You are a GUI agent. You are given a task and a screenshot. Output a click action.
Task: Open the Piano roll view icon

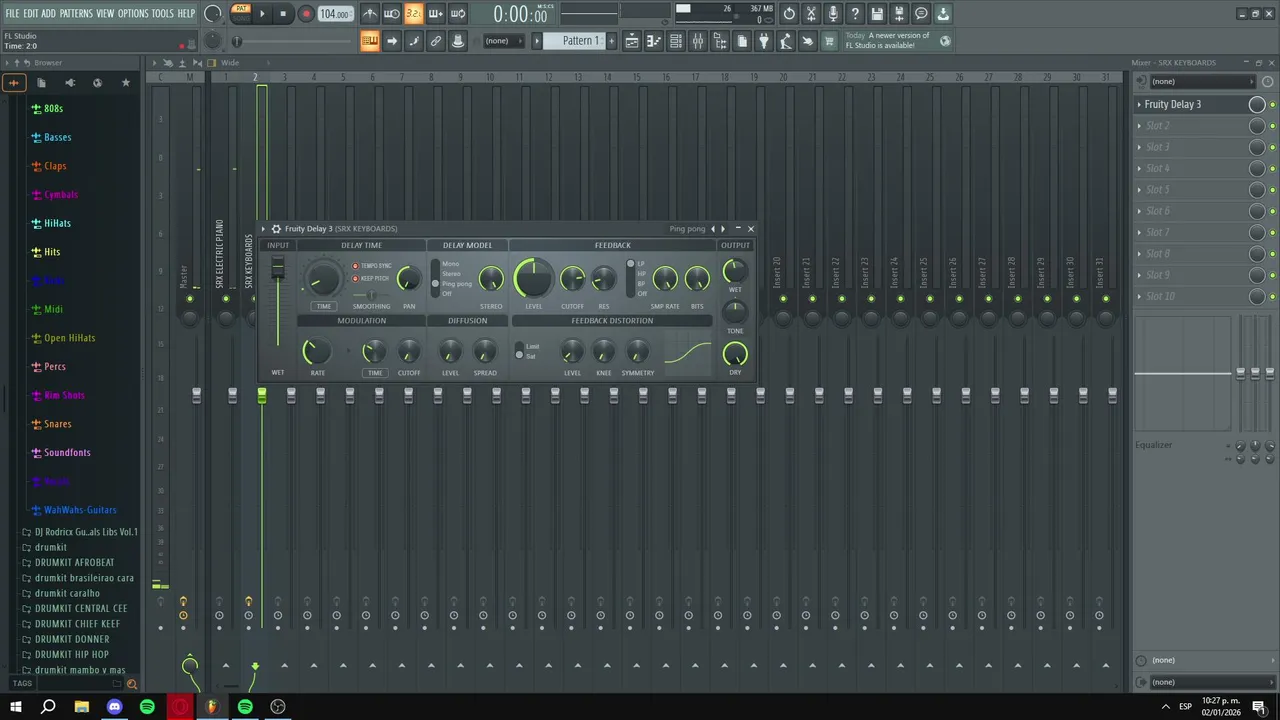[x=654, y=41]
